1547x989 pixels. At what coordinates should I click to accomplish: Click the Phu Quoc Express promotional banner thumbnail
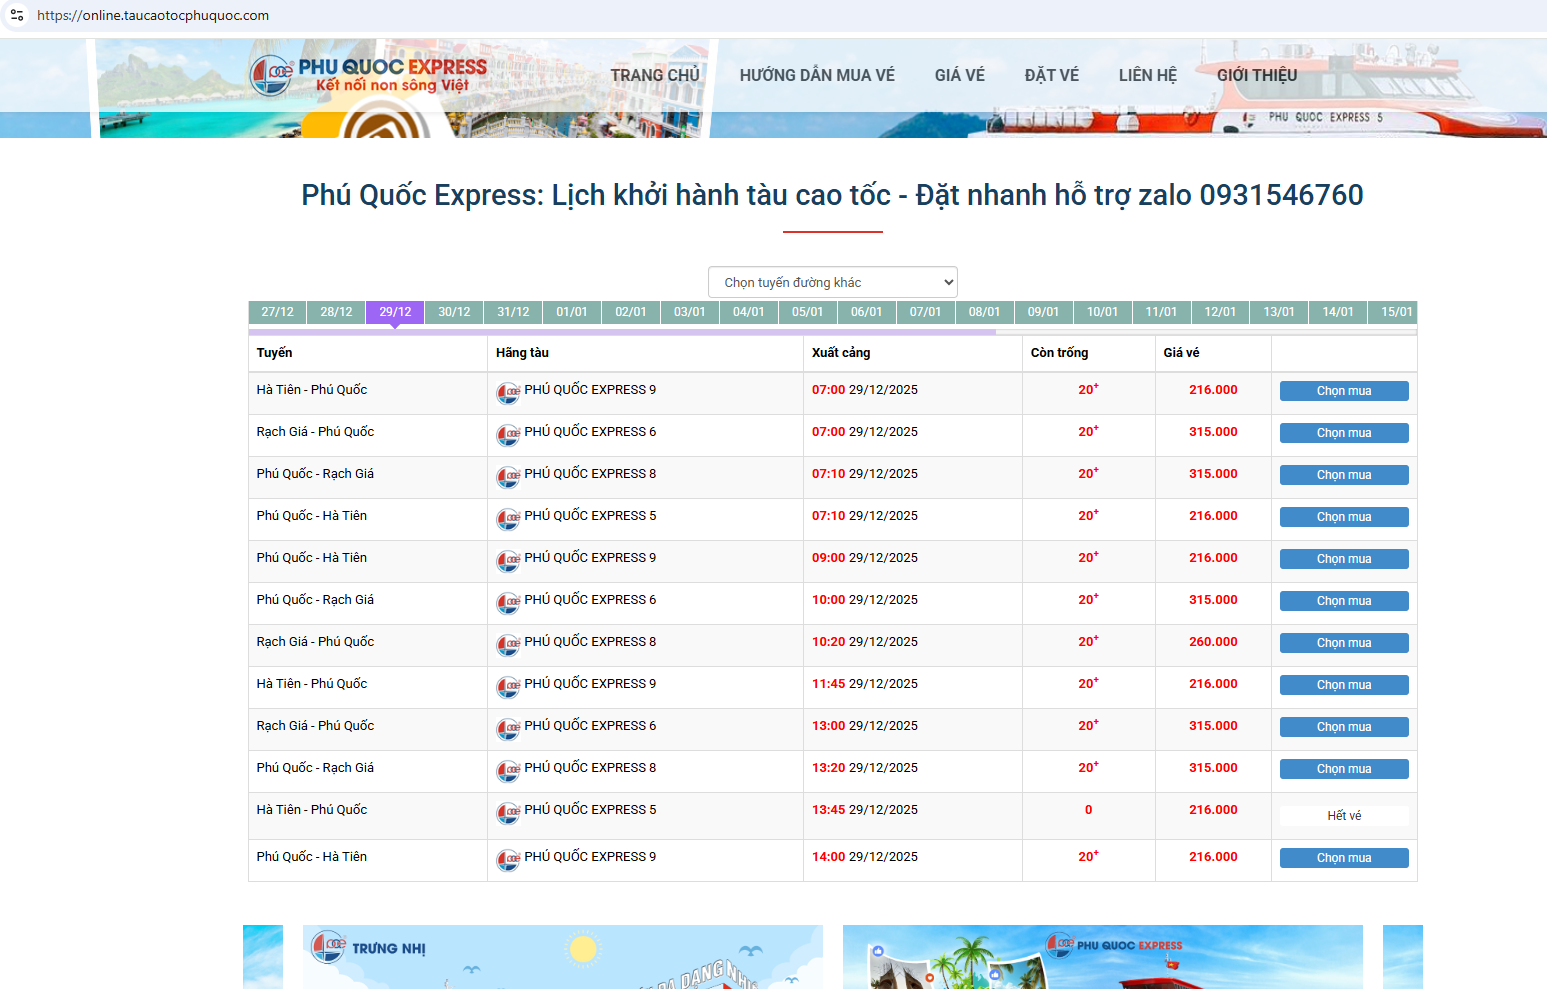point(1102,957)
